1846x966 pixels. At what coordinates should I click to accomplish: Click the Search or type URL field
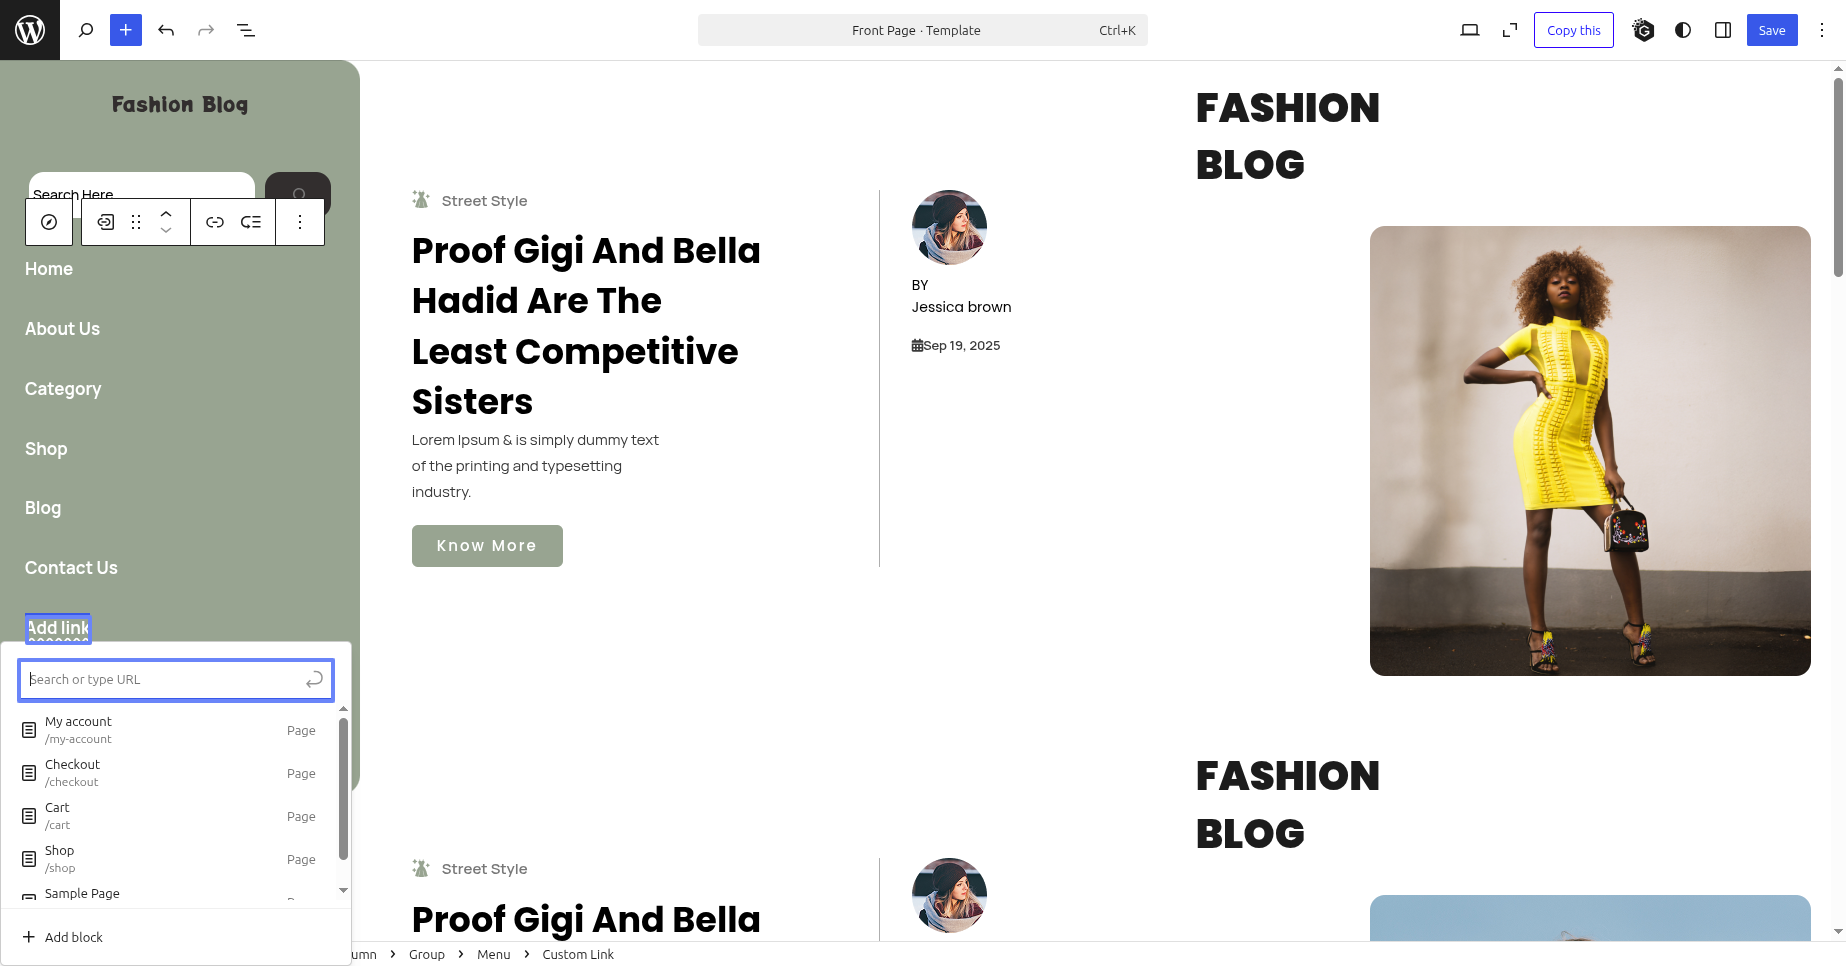point(165,680)
